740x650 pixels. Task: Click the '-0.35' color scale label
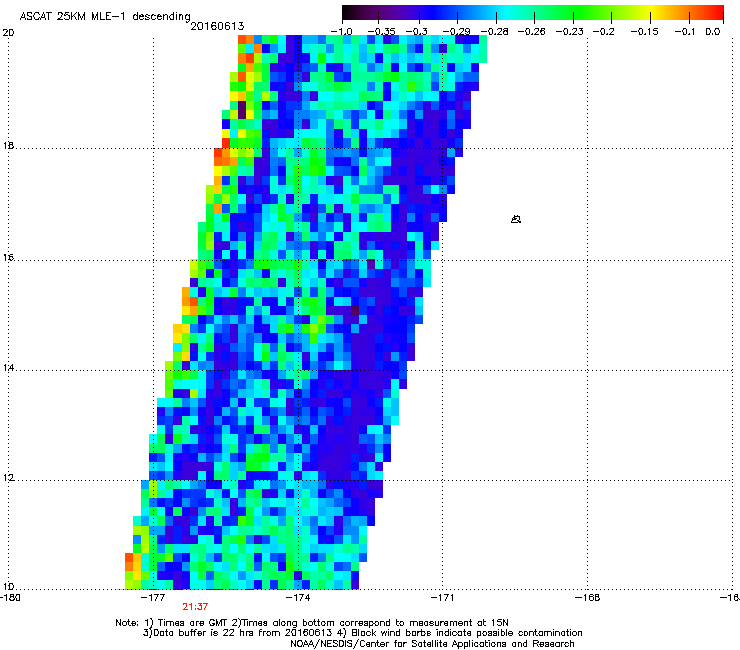(x=381, y=32)
